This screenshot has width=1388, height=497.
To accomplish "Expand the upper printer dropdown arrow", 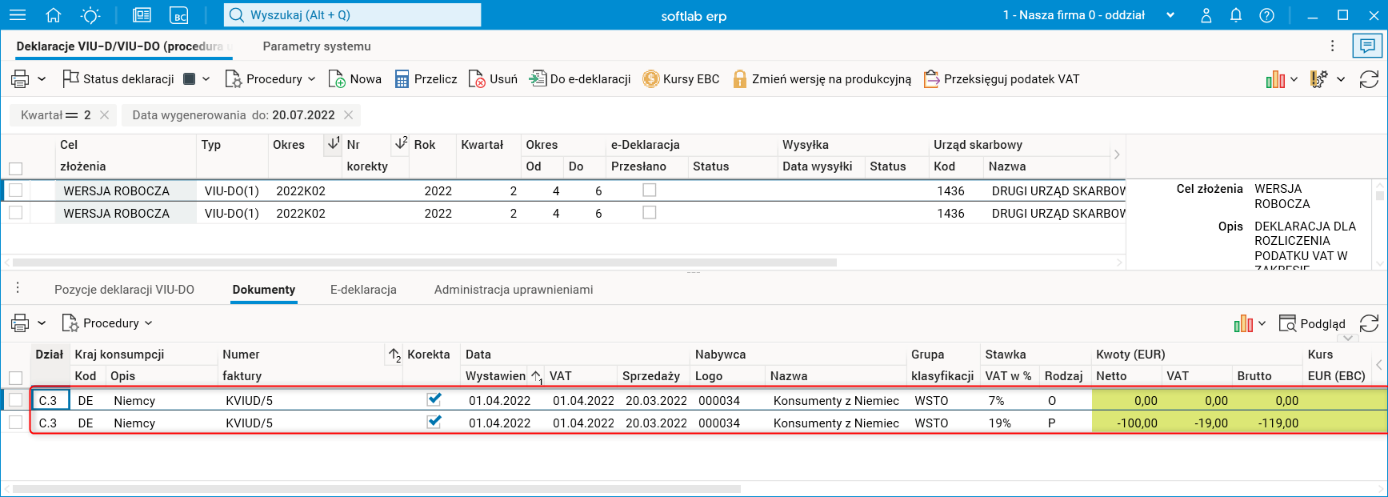I will (42, 79).
